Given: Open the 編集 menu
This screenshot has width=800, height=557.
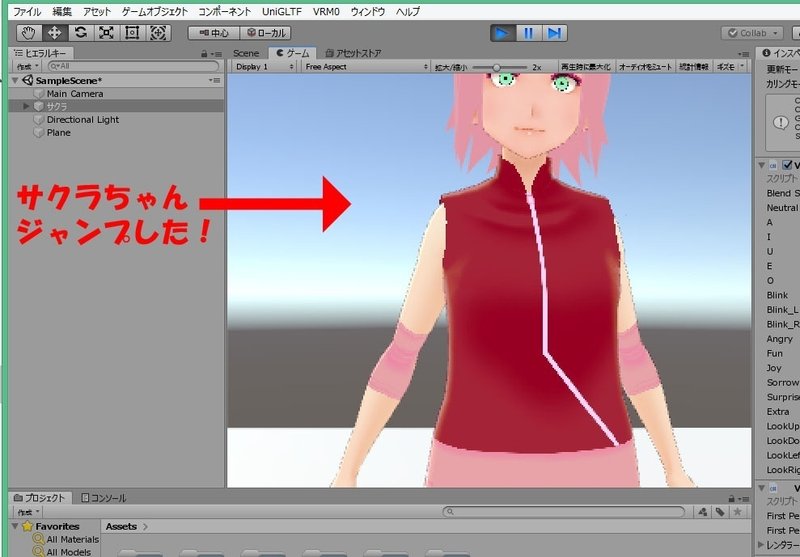Looking at the screenshot, I should click(x=62, y=11).
